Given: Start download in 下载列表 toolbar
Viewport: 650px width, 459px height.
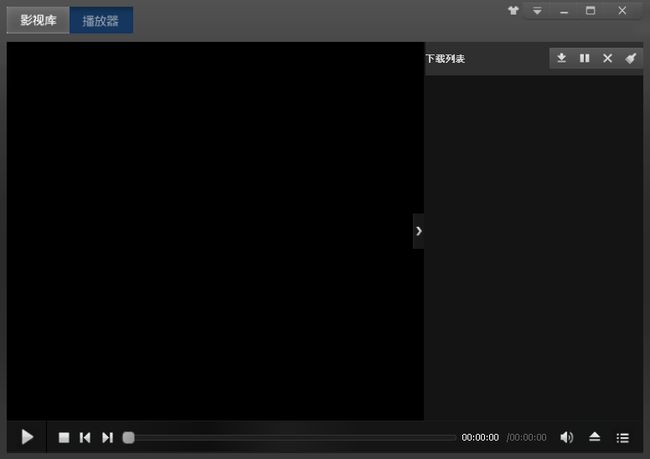Looking at the screenshot, I should tap(561, 58).
